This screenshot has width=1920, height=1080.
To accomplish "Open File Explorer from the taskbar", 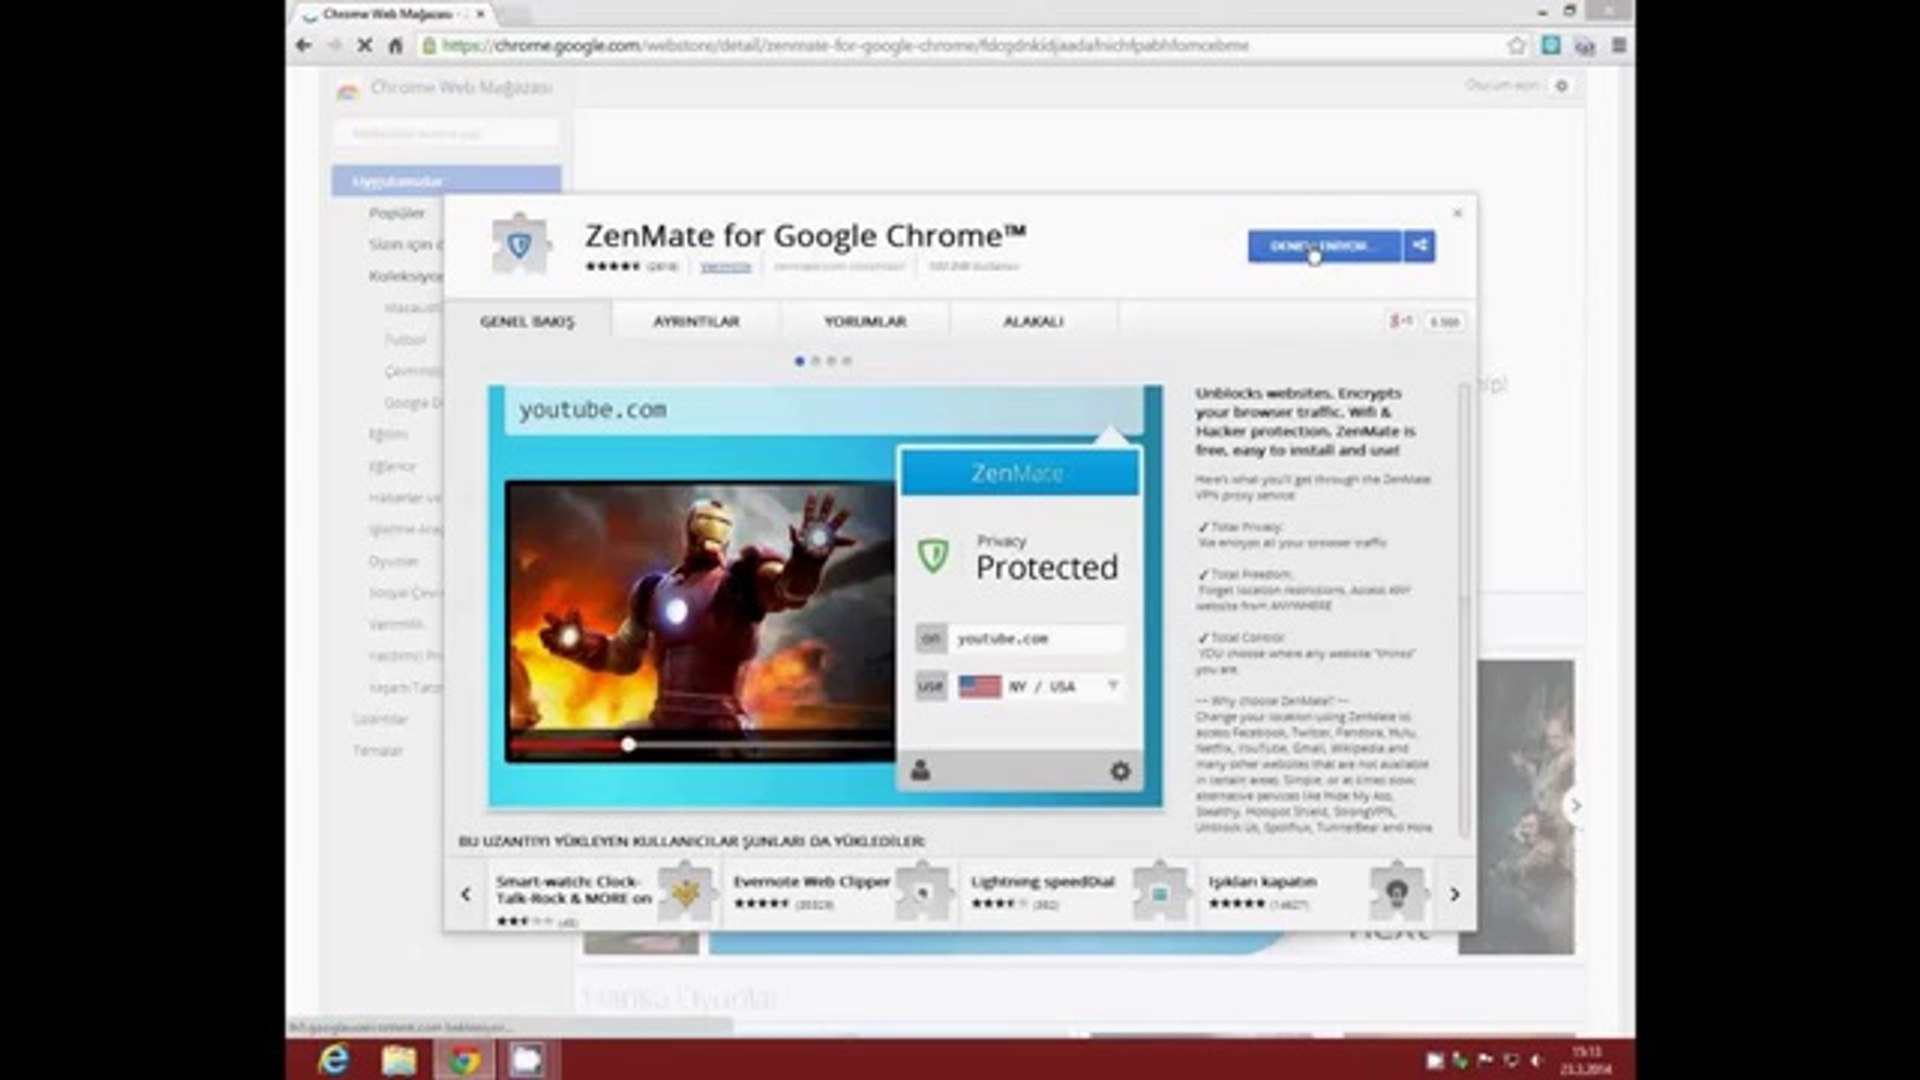I will (x=398, y=1059).
